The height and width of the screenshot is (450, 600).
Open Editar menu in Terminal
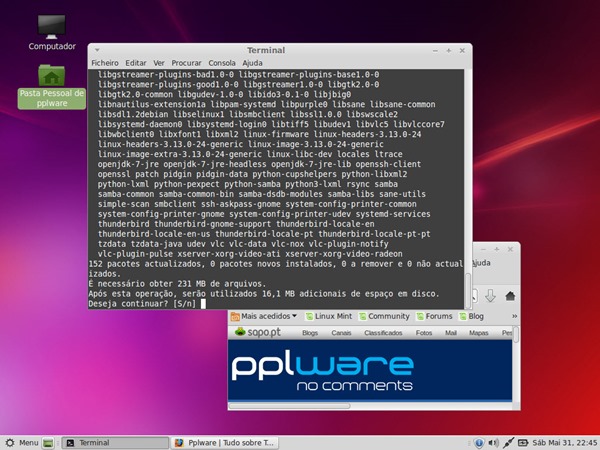pos(136,63)
